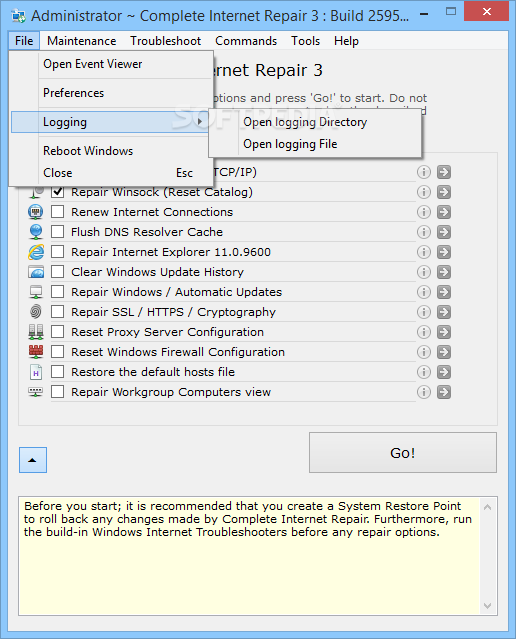
Task: Click the Internet Explorer logo icon
Action: tap(36, 252)
